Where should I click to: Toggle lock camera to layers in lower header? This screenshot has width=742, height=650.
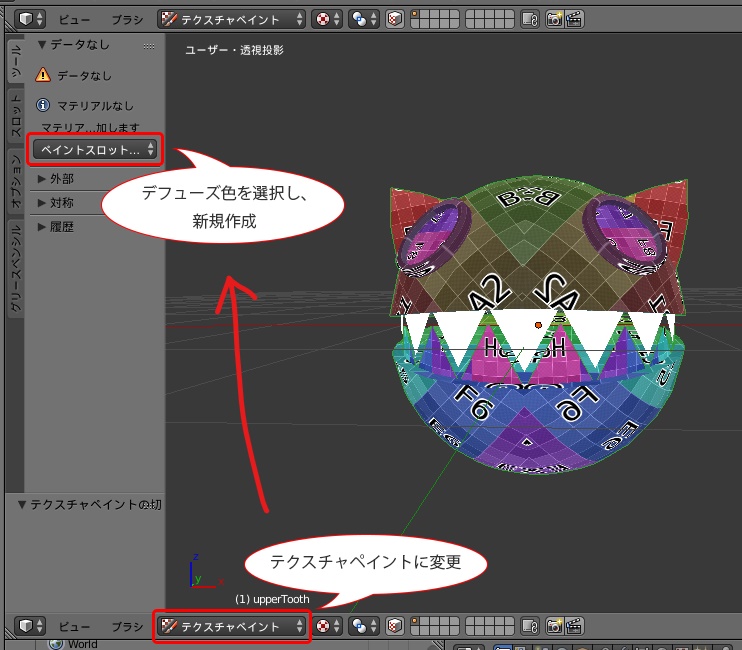click(x=530, y=626)
